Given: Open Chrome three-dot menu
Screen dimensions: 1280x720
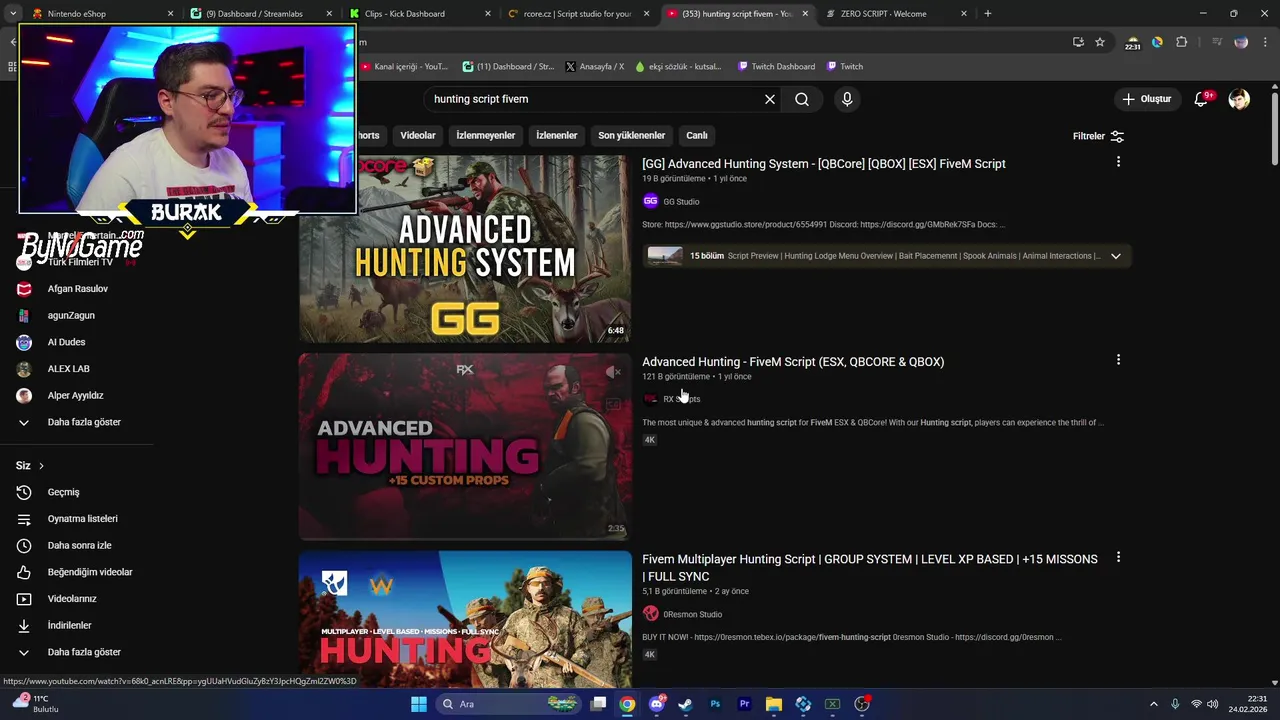Looking at the screenshot, I should [1265, 42].
